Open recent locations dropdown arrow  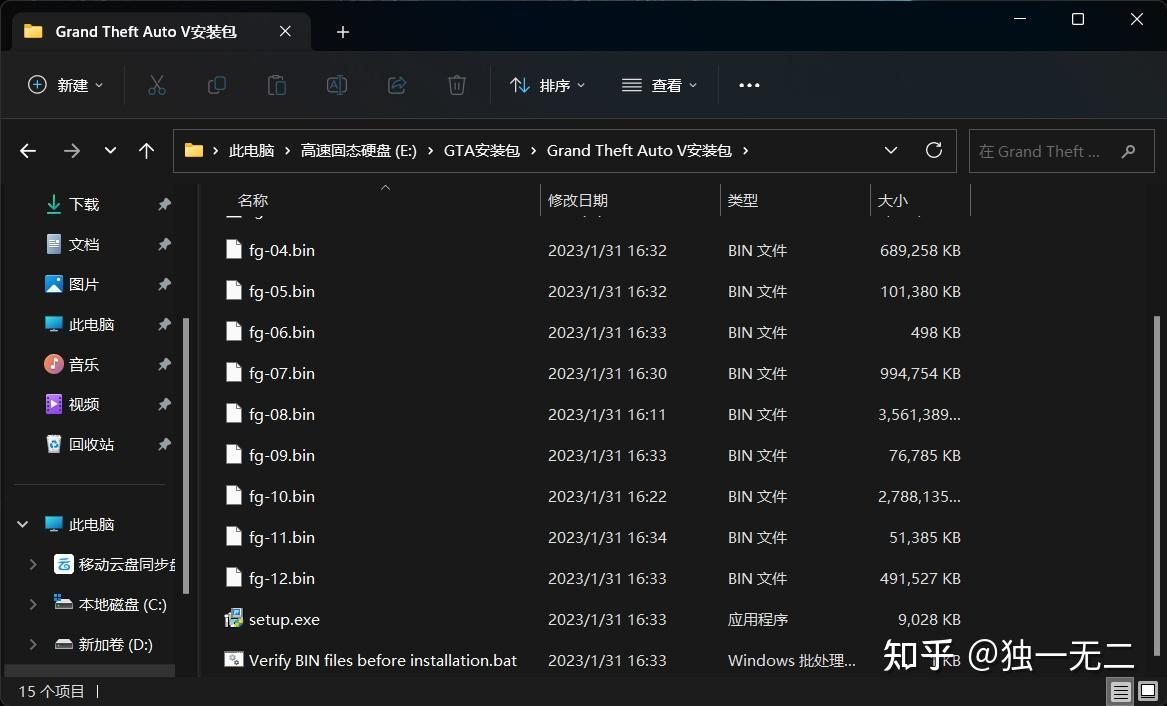110,151
